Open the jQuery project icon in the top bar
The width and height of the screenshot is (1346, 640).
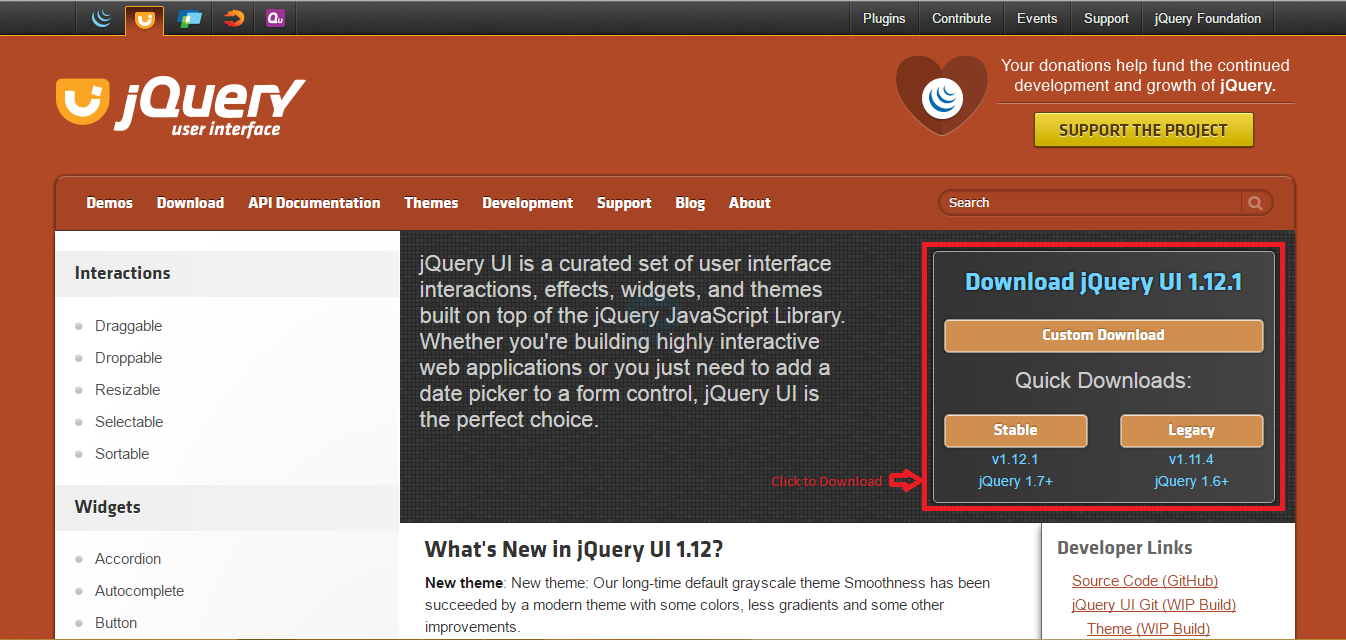pyautogui.click(x=101, y=18)
